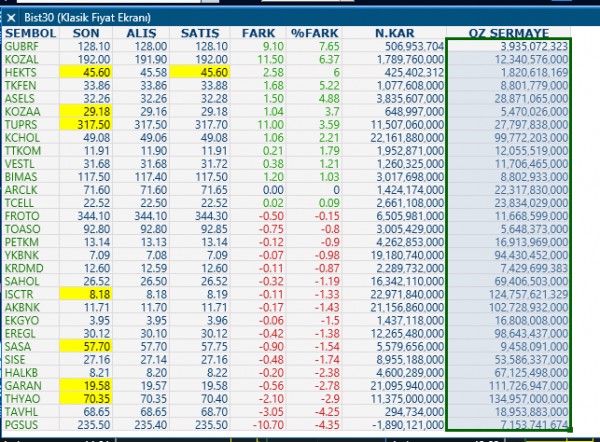600x442 pixels.
Task: Select the TKFEN symbol
Action: coord(20,85)
